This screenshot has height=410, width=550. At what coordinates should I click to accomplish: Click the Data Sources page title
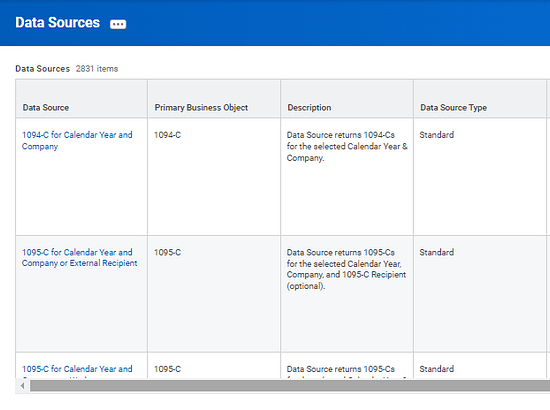[x=58, y=22]
